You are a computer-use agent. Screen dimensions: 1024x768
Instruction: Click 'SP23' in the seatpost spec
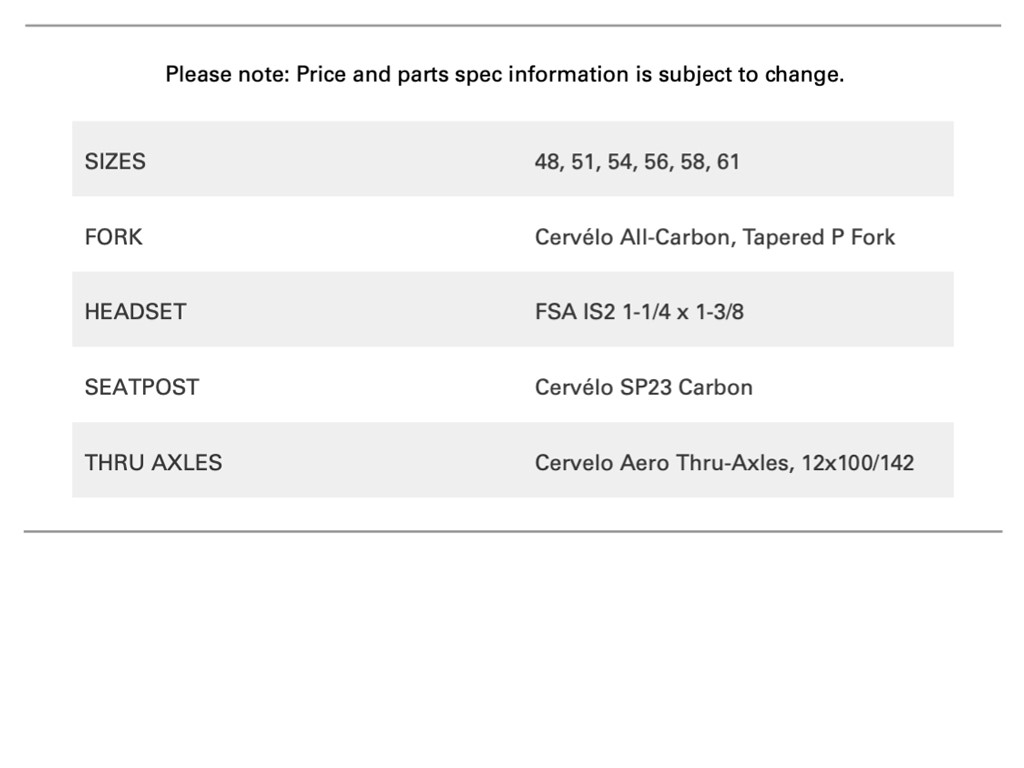pos(646,387)
